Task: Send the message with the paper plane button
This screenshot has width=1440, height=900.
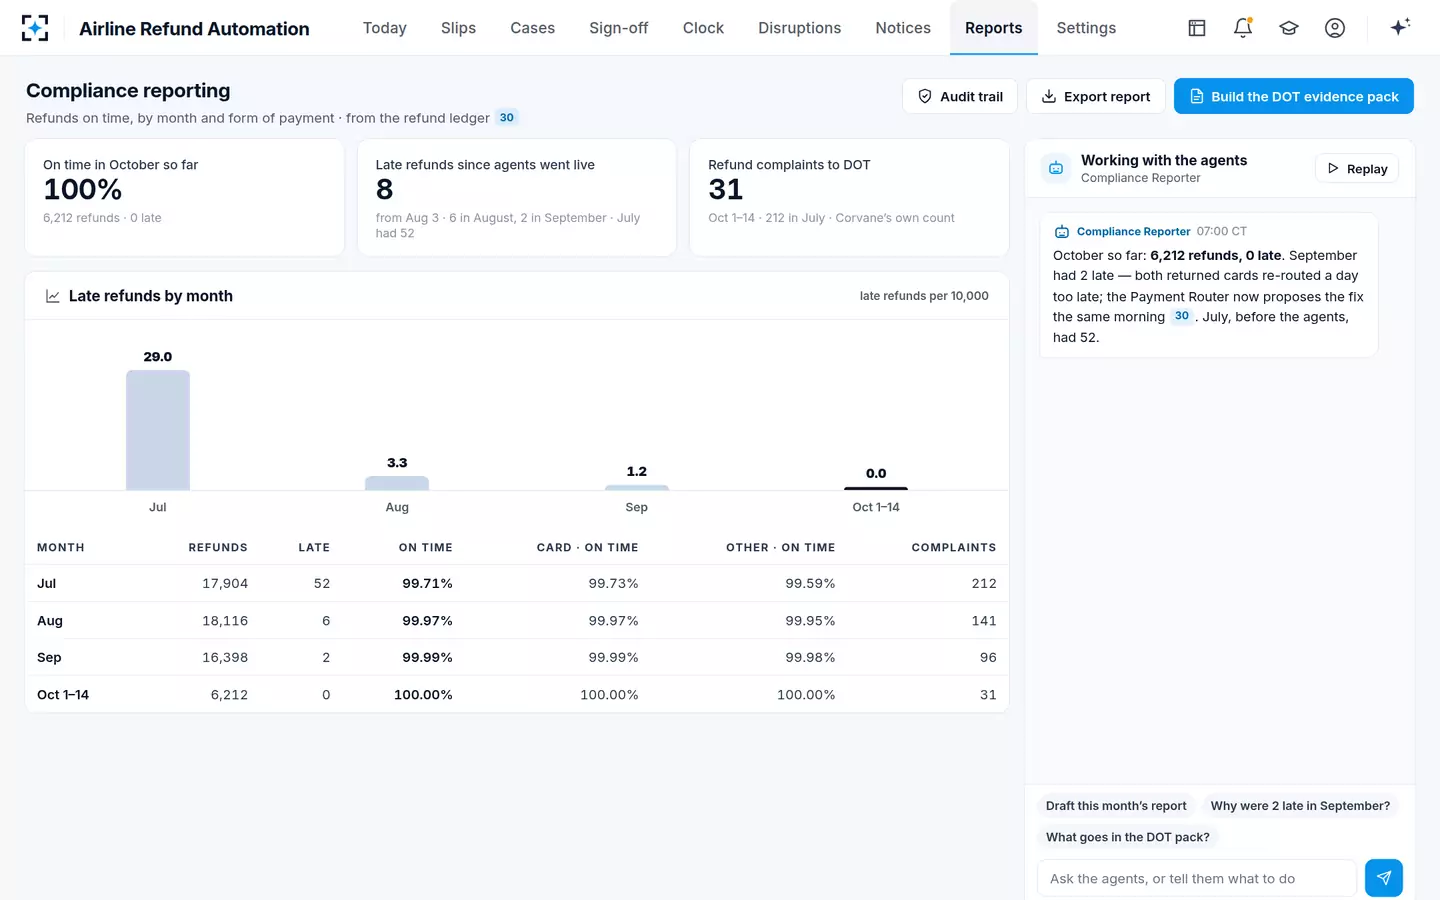Action: [1384, 878]
